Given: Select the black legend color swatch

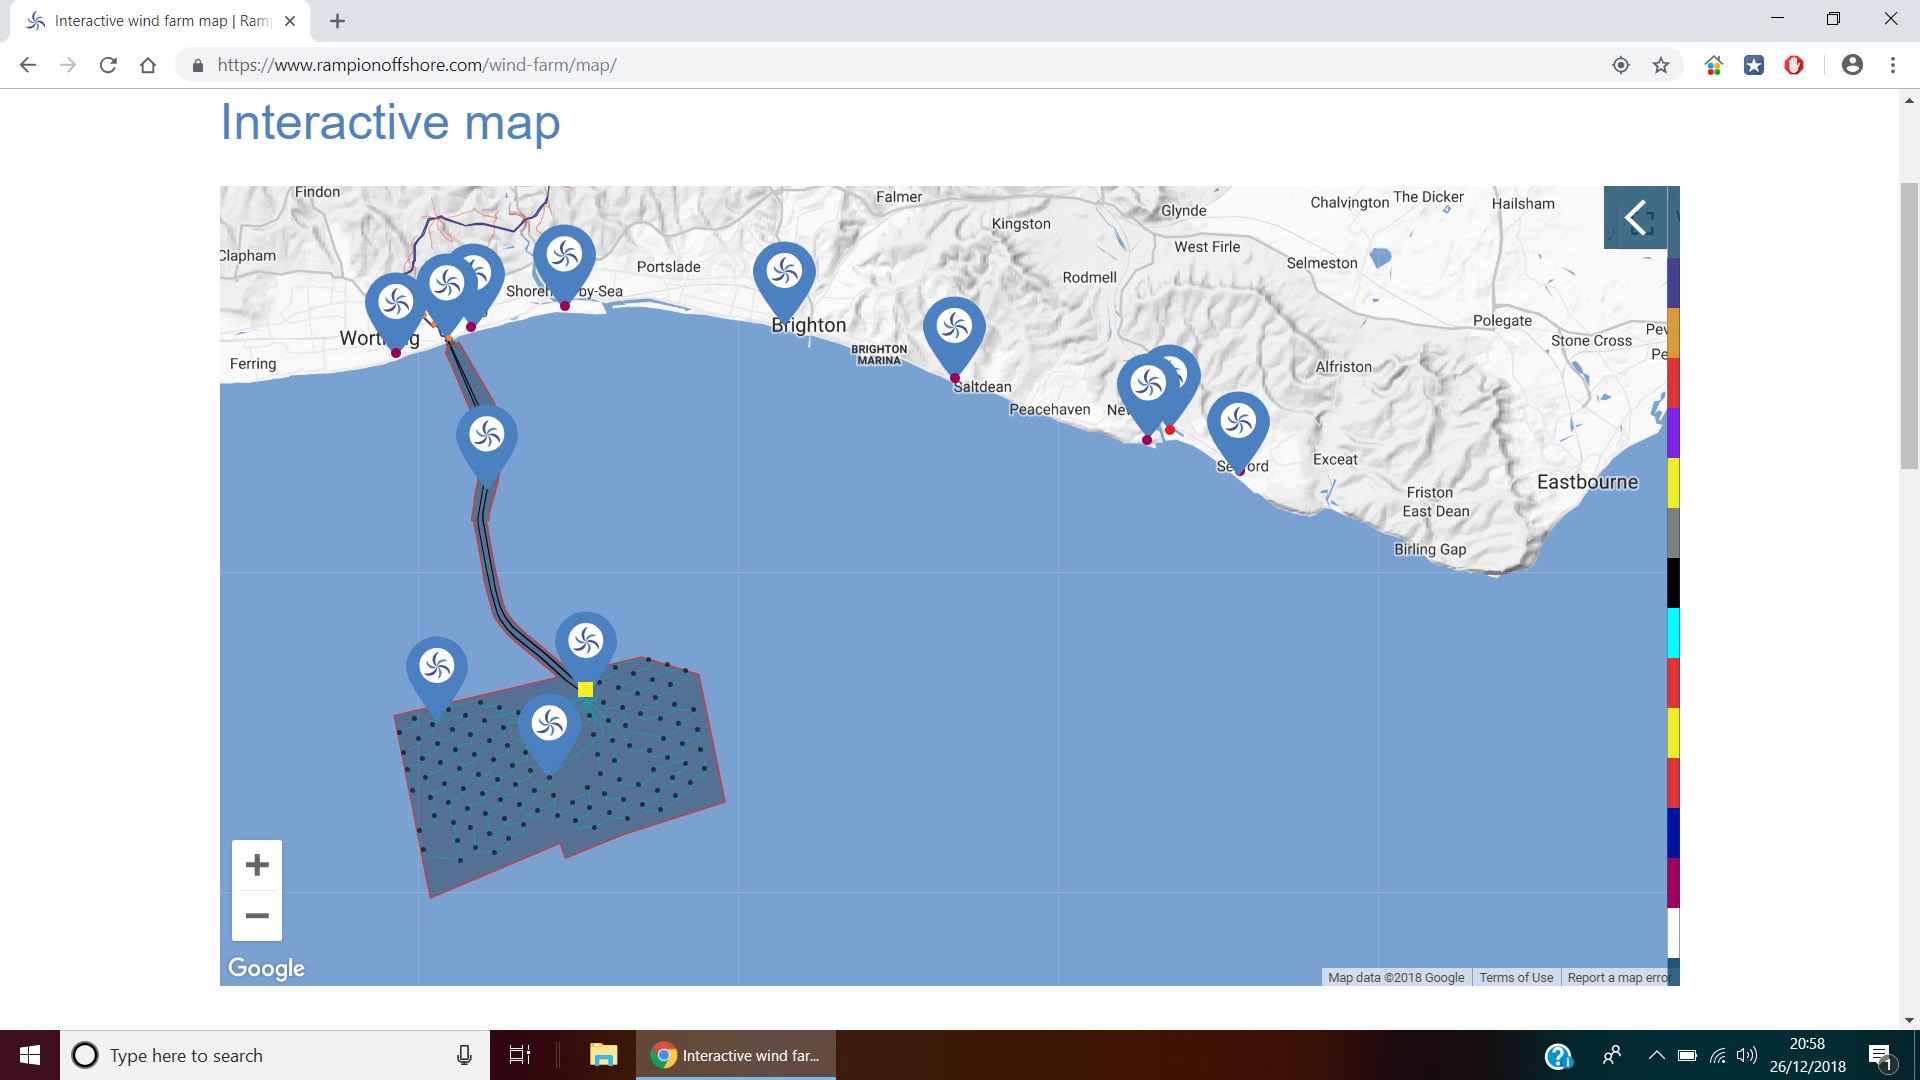Looking at the screenshot, I should coord(1673,583).
